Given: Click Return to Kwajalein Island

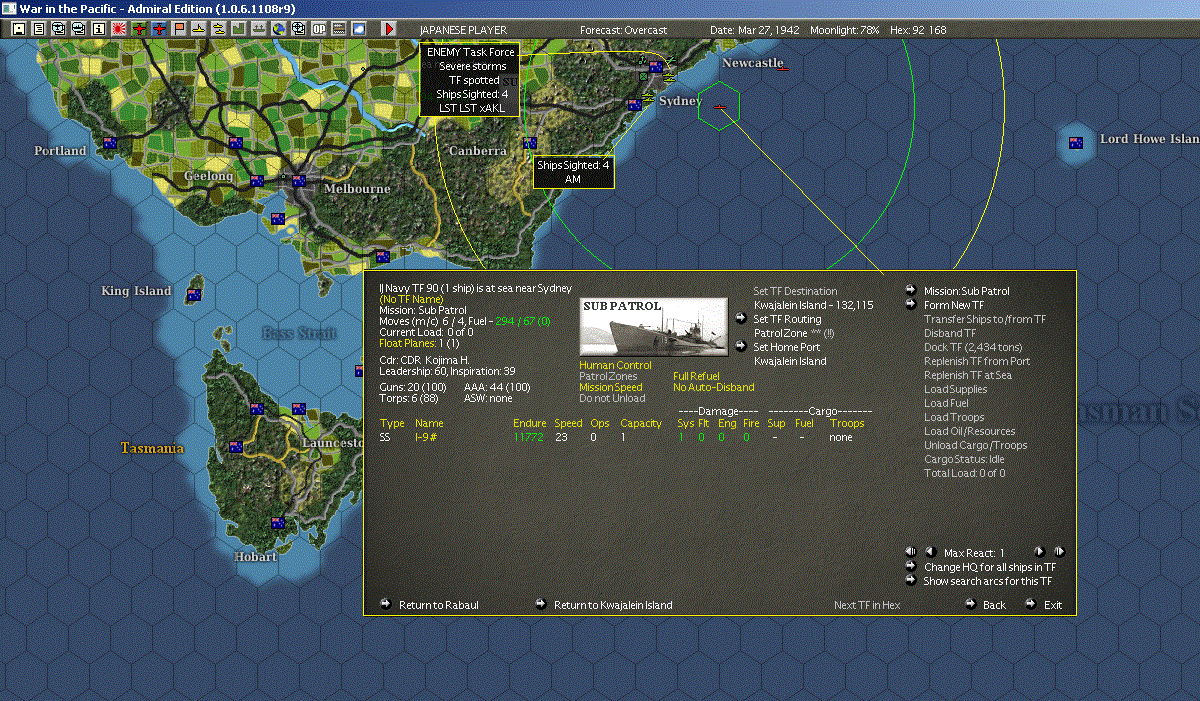Looking at the screenshot, I should (613, 605).
